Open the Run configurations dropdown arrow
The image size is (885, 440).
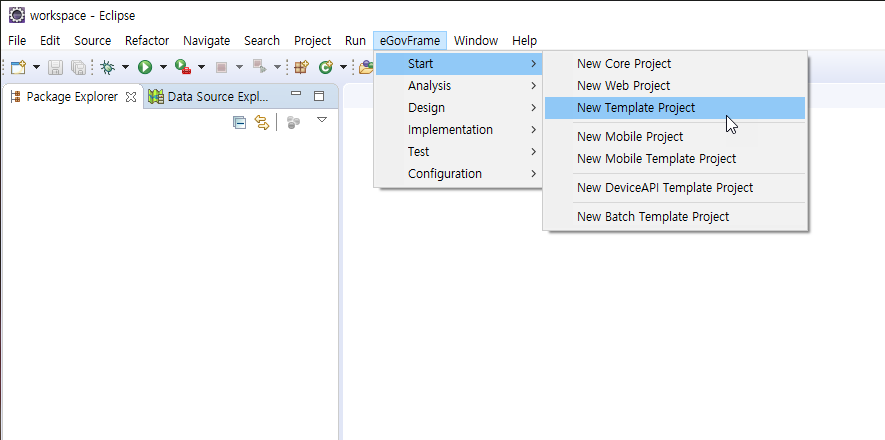pyautogui.click(x=163, y=67)
